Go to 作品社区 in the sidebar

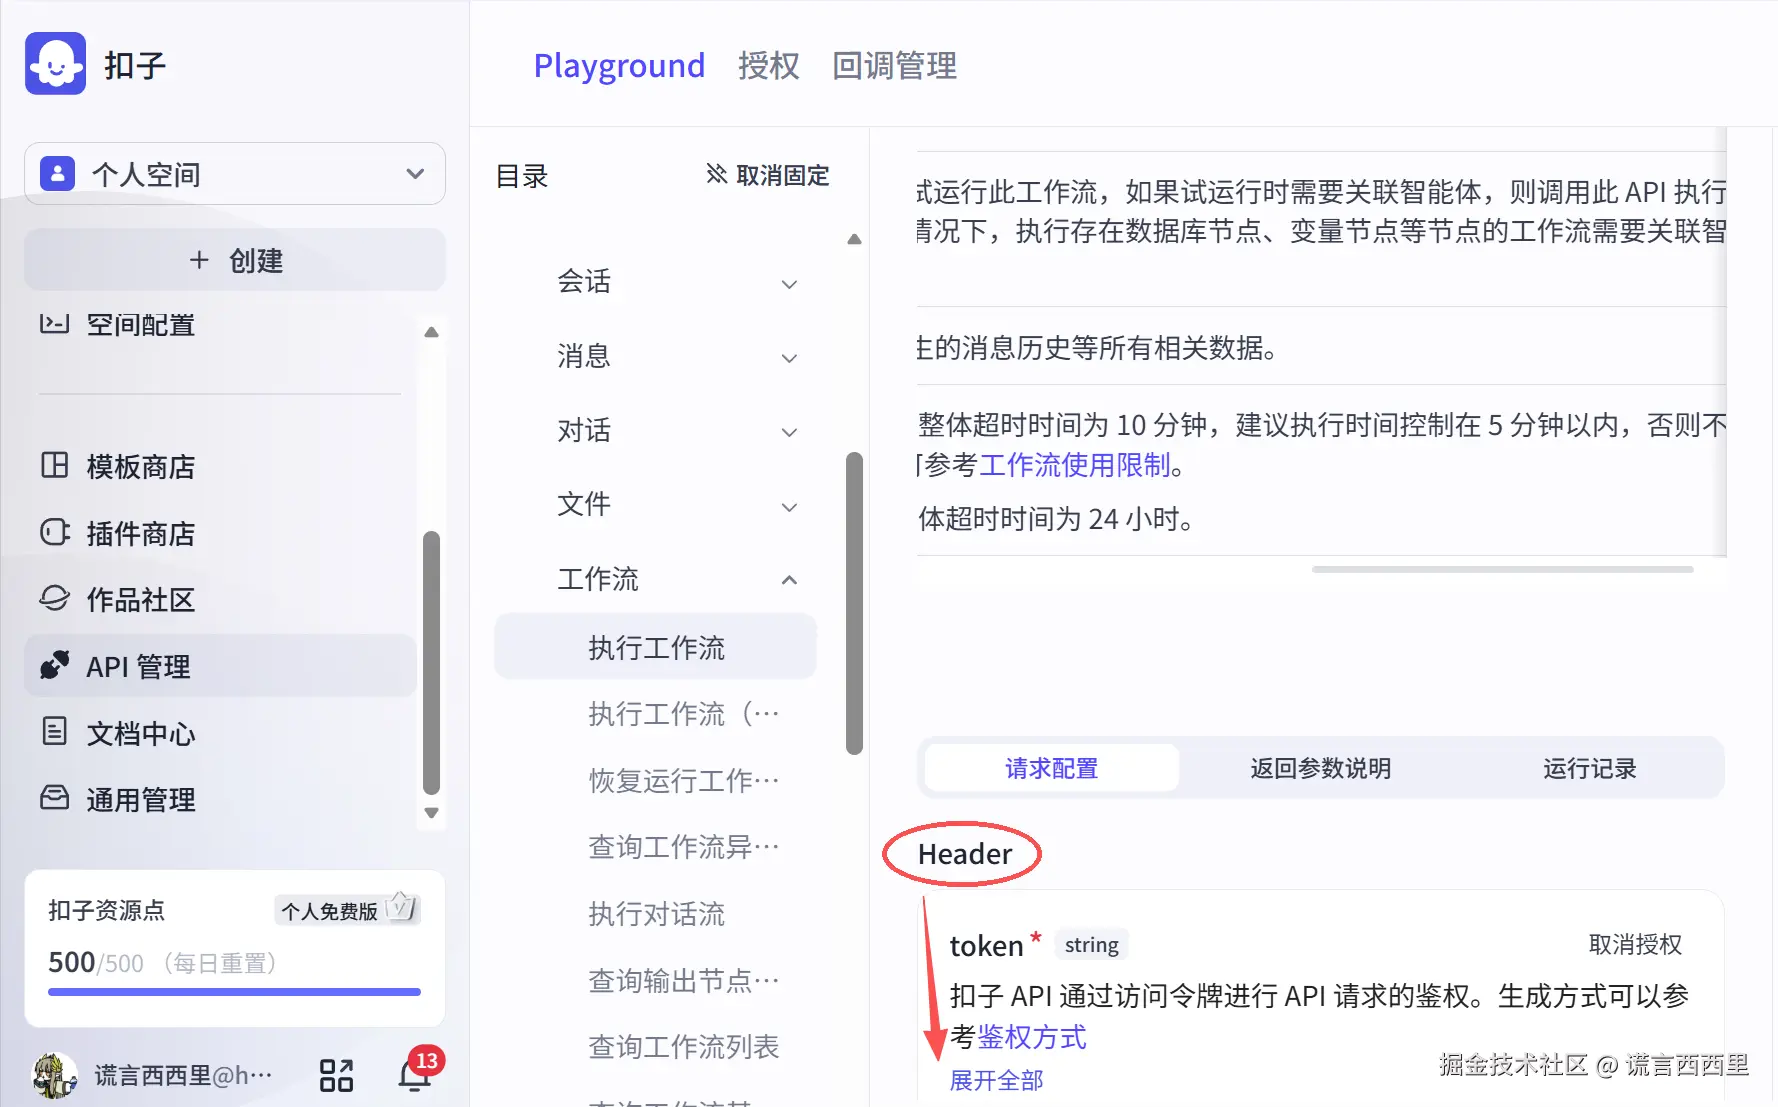tap(220, 599)
